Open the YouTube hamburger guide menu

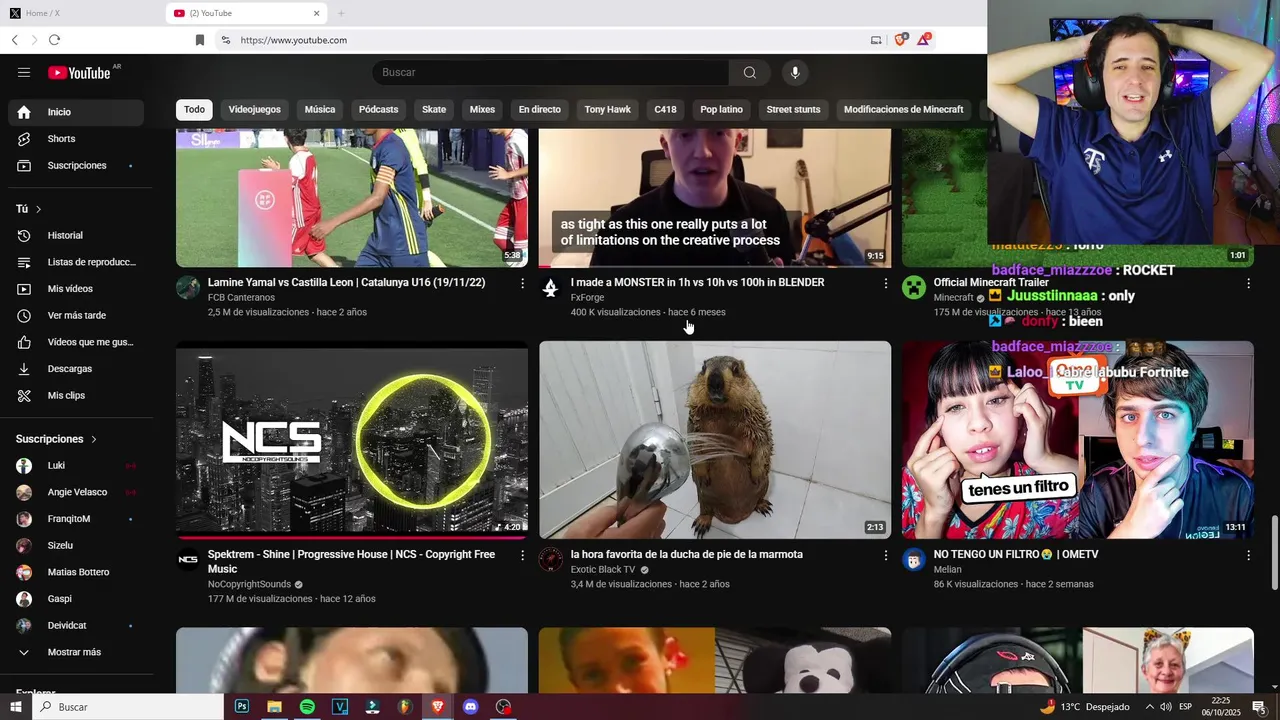(24, 72)
